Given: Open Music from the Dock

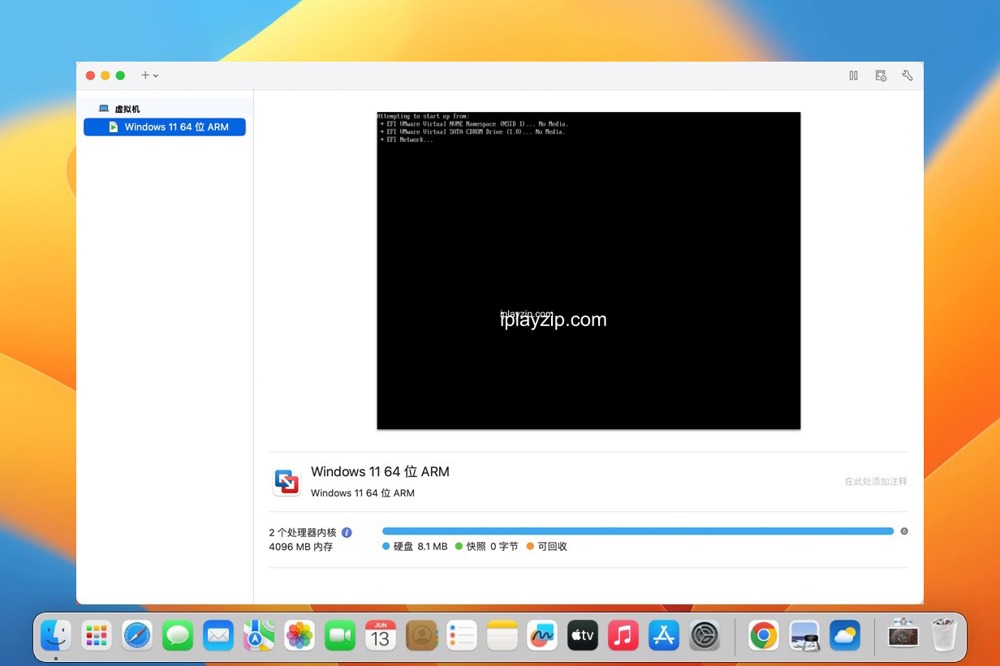Looking at the screenshot, I should point(623,635).
